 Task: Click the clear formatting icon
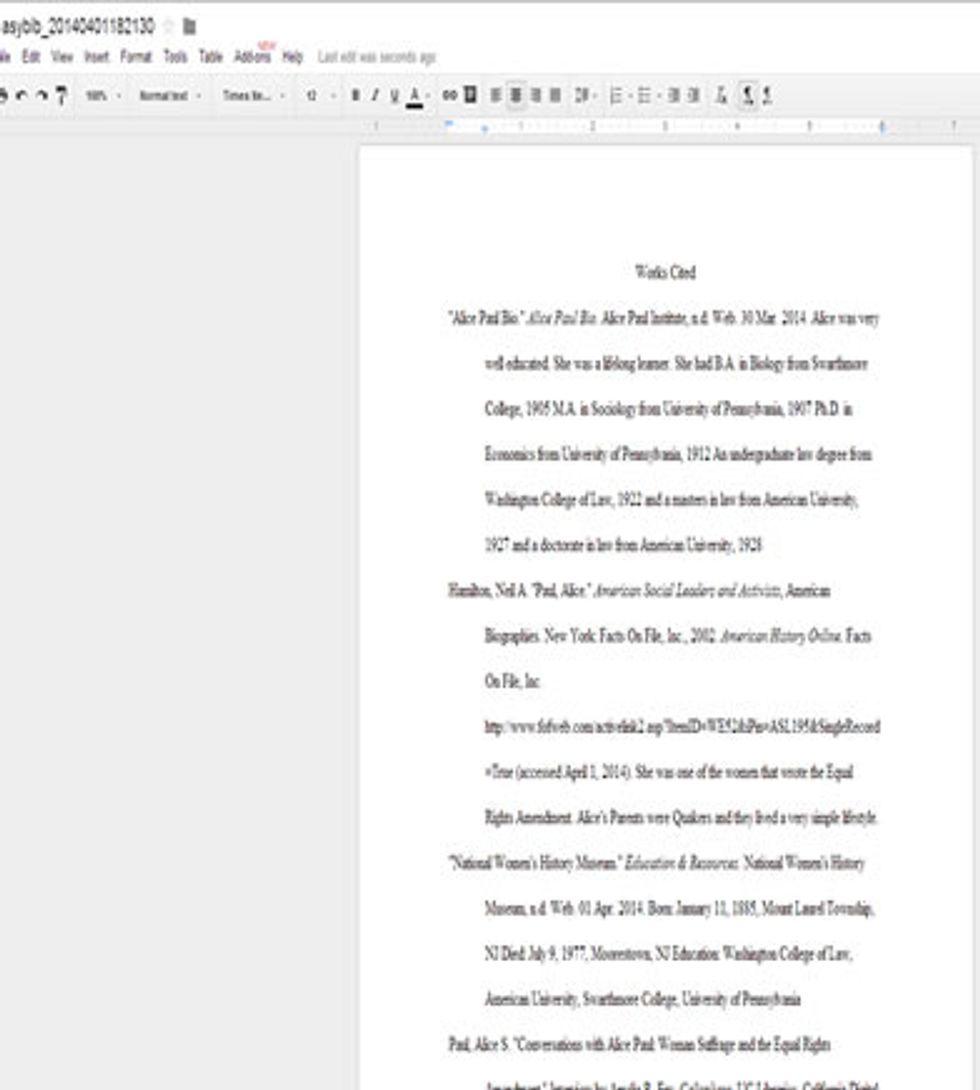coord(720,95)
